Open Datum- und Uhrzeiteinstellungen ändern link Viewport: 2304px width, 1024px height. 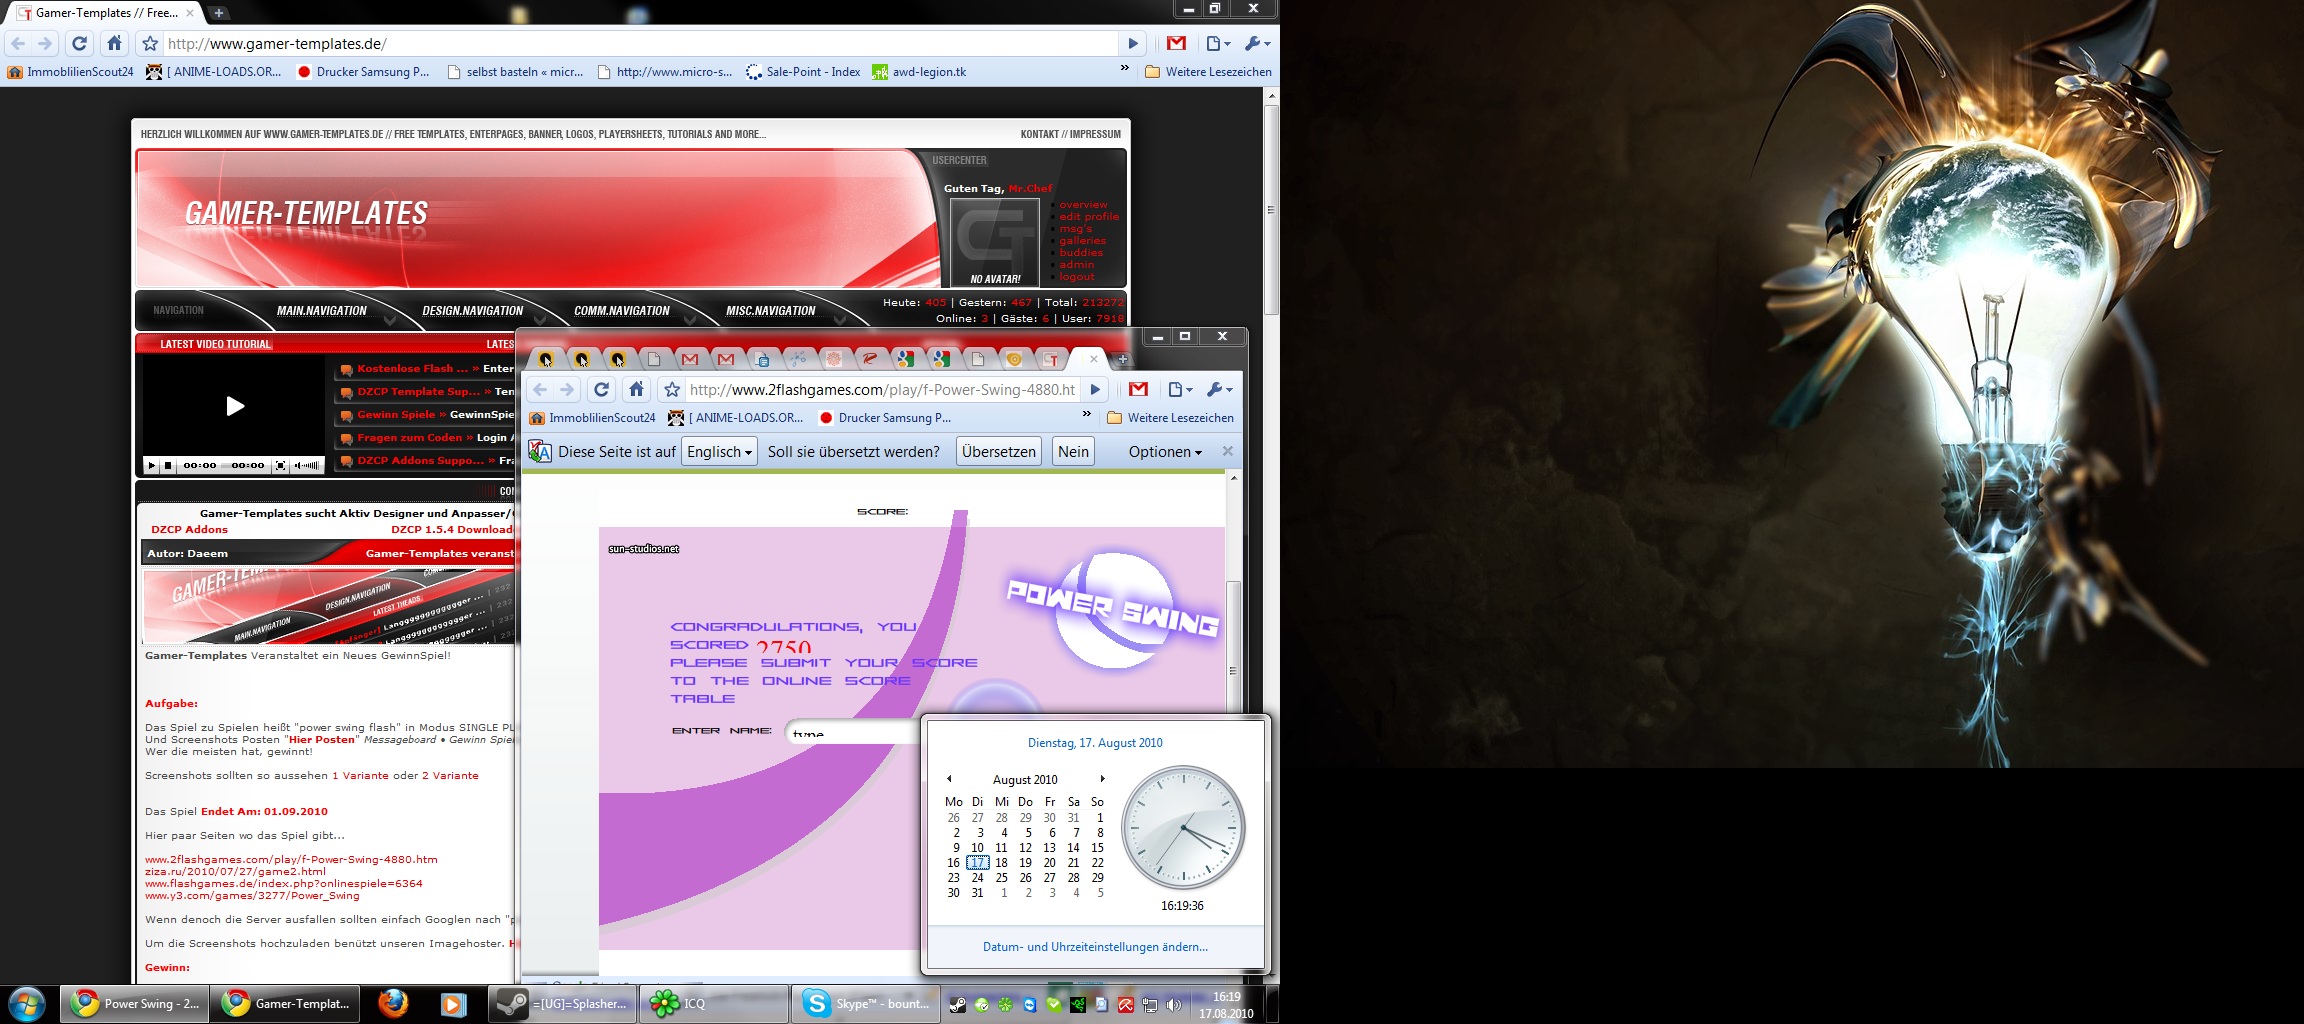[x=1095, y=947]
